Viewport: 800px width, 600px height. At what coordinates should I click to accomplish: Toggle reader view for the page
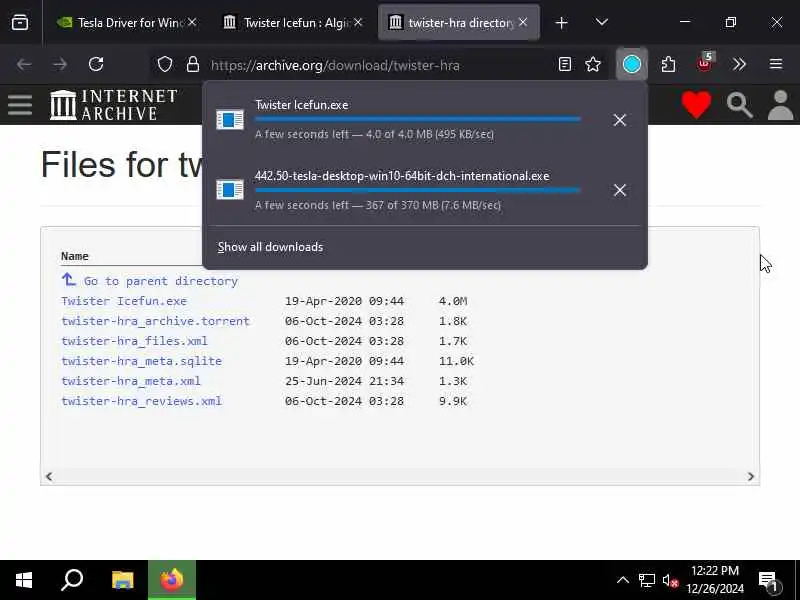click(x=564, y=64)
